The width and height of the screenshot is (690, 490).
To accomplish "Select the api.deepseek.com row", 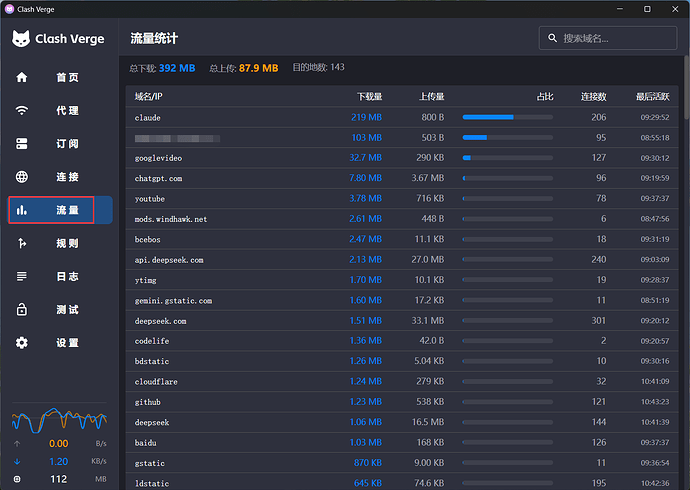I will 402,260.
